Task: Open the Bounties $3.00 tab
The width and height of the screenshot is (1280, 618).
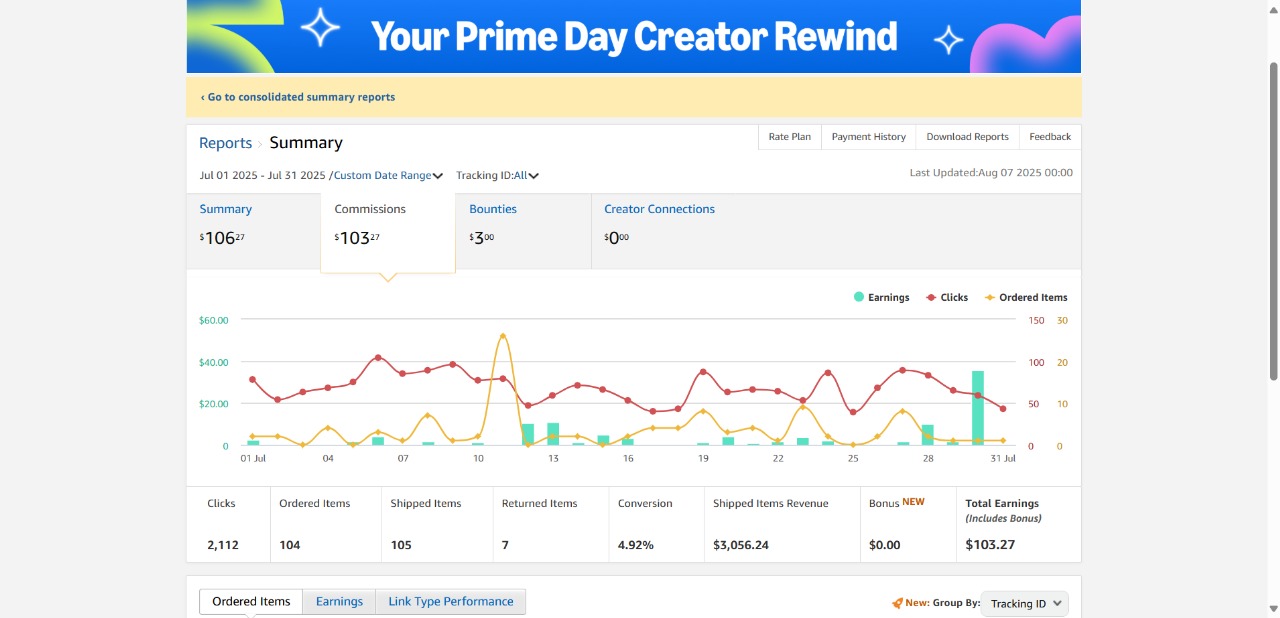Action: coord(523,231)
